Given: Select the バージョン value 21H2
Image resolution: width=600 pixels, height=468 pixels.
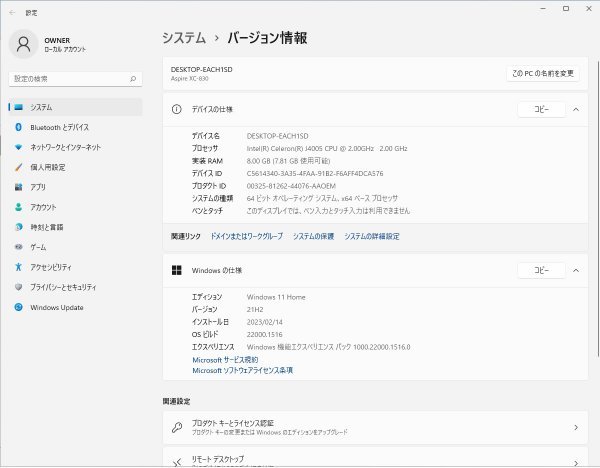Looking at the screenshot, I should coord(255,310).
